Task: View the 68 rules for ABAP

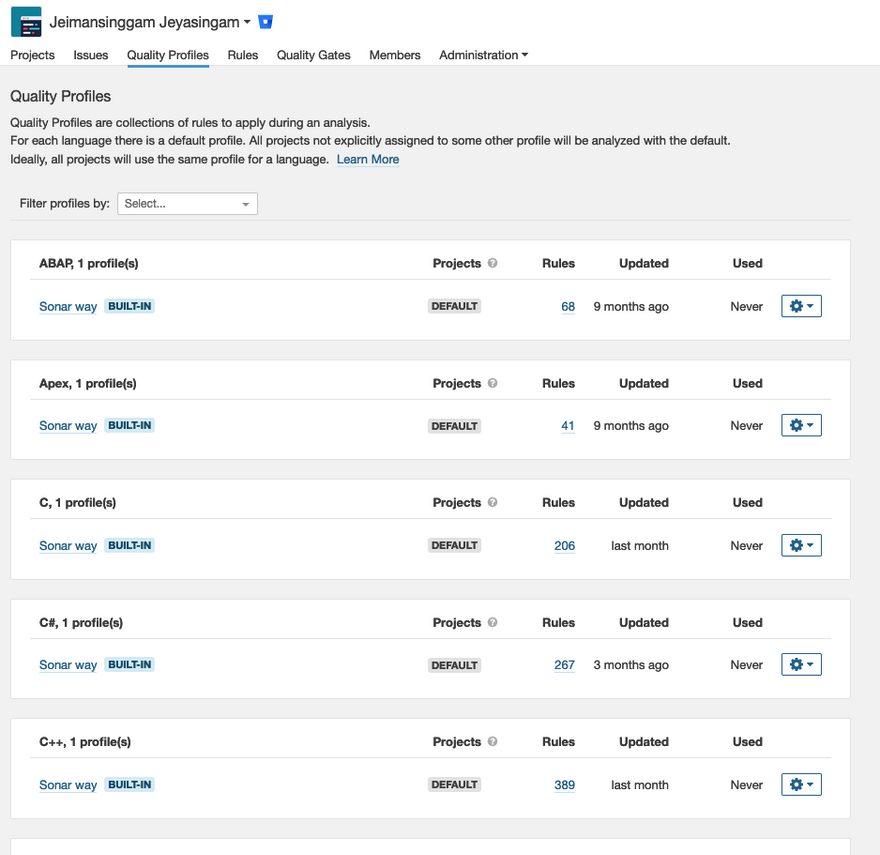Action: 568,307
